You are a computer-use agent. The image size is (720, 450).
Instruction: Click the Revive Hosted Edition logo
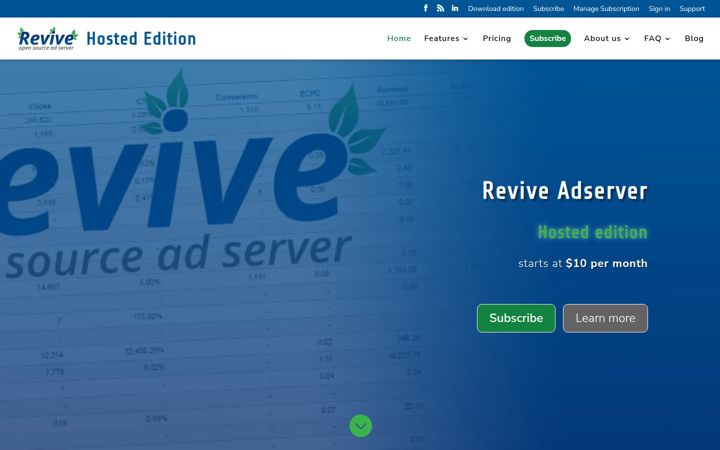pyautogui.click(x=107, y=39)
